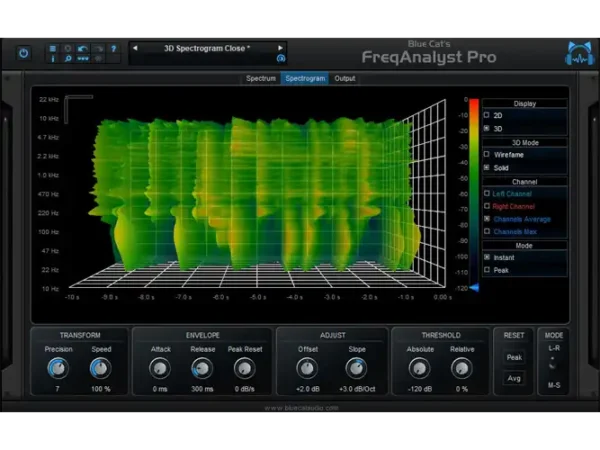Screen dimensions: 600x450
Task: Click the Relative value 0 %
Action: [x=462, y=389]
